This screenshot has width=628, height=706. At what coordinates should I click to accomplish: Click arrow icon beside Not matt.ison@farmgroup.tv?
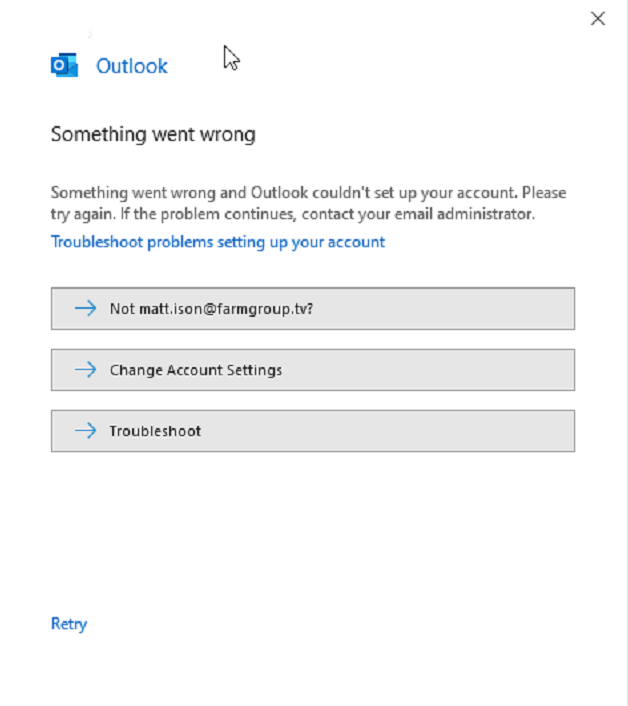pos(86,308)
